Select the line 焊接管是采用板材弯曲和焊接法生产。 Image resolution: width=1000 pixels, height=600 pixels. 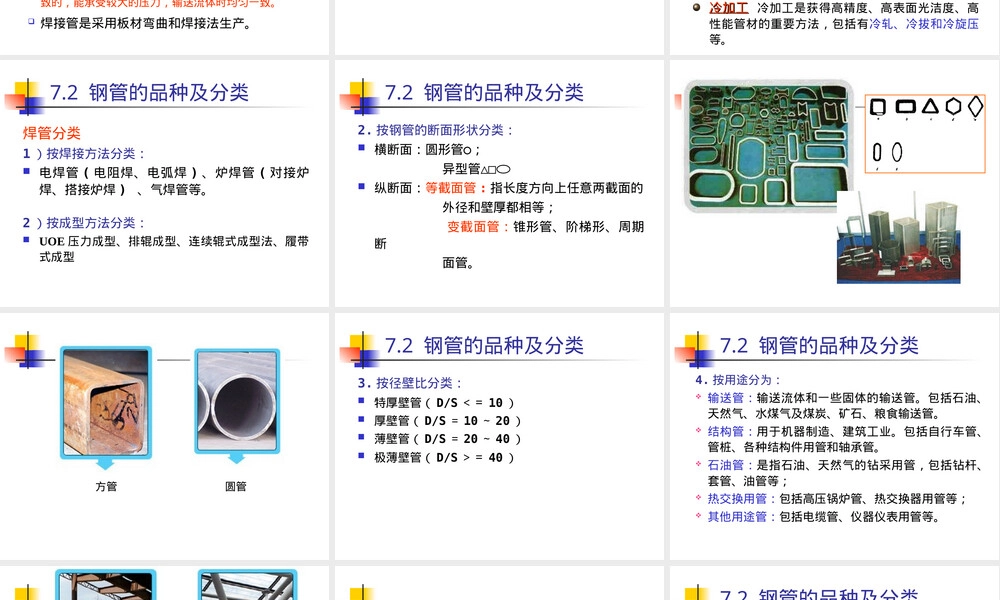point(147,24)
